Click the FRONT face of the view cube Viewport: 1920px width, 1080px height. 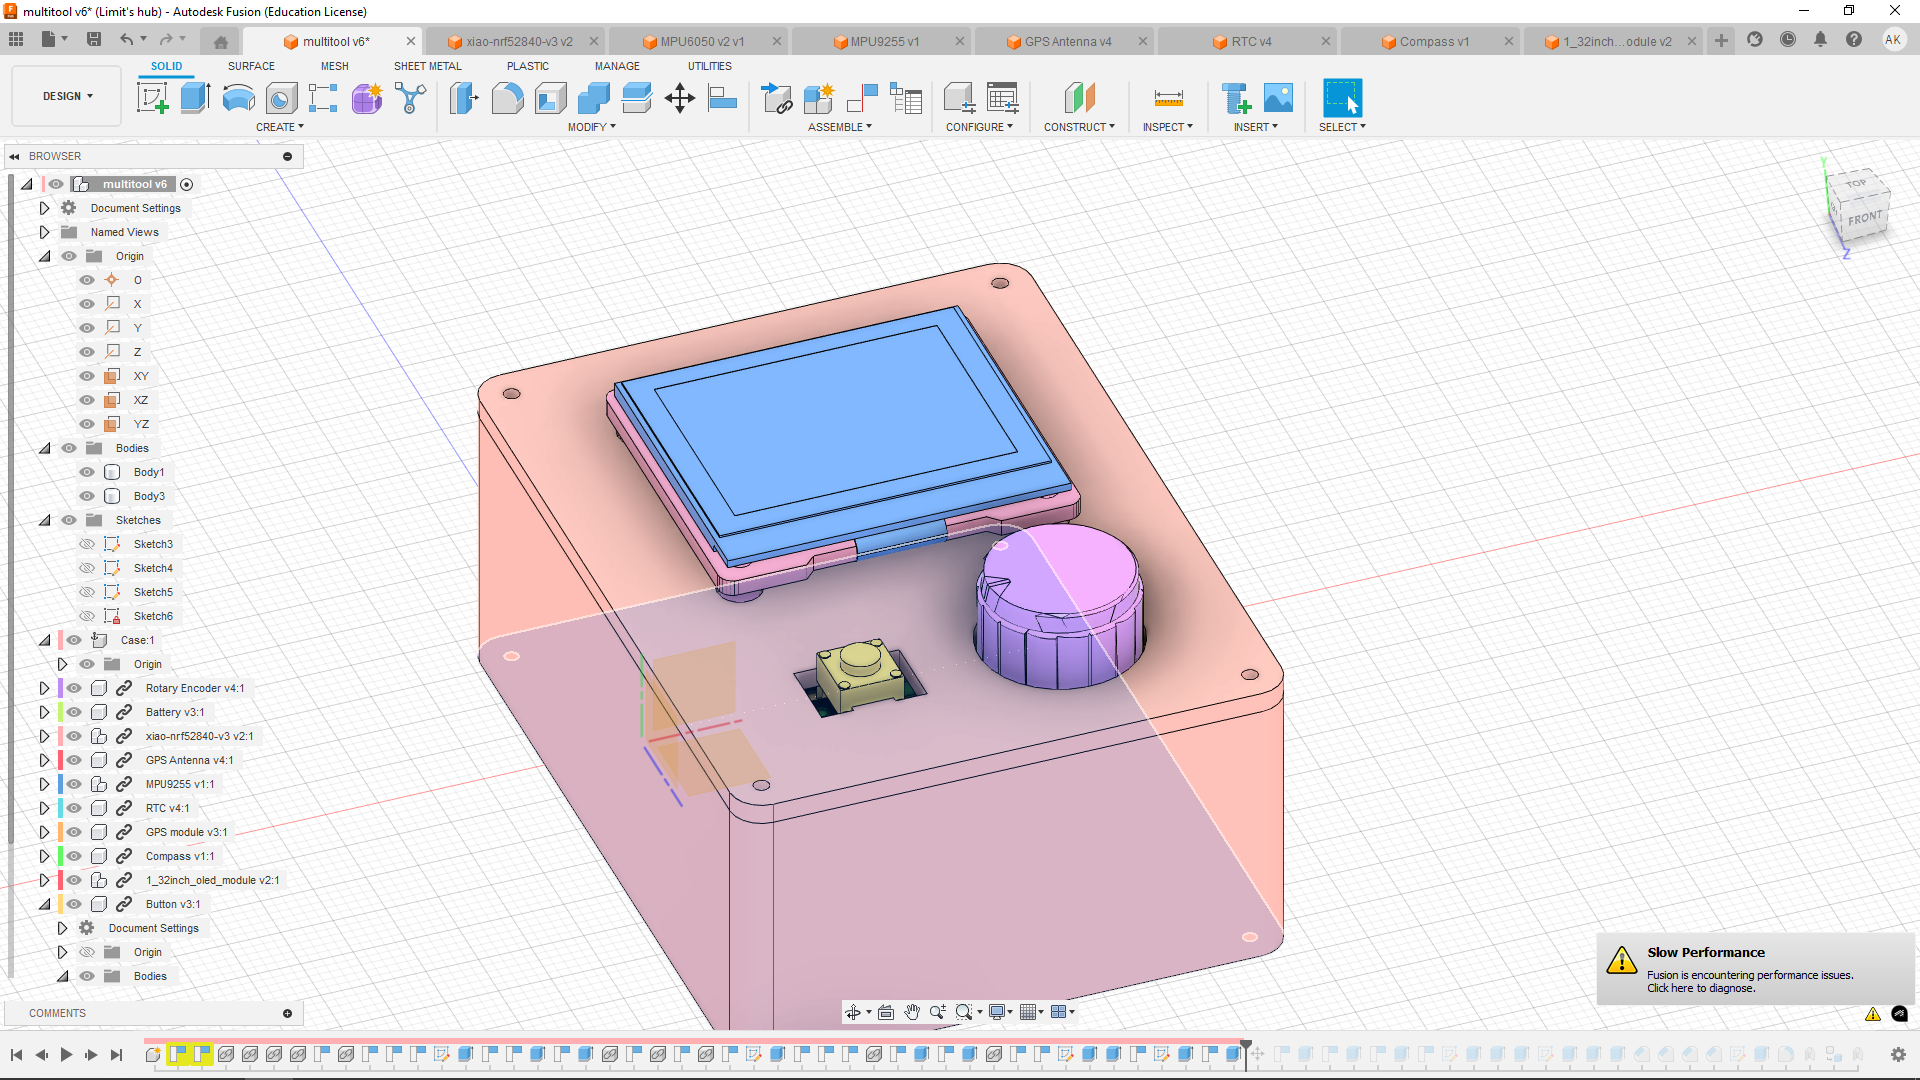pos(1864,218)
